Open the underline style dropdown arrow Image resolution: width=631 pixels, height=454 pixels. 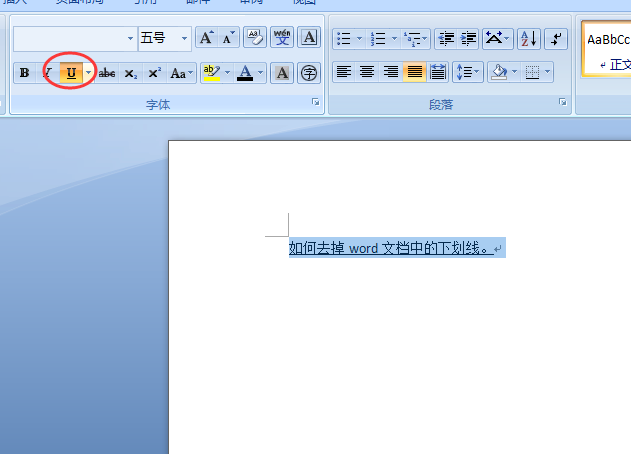click(x=89, y=73)
